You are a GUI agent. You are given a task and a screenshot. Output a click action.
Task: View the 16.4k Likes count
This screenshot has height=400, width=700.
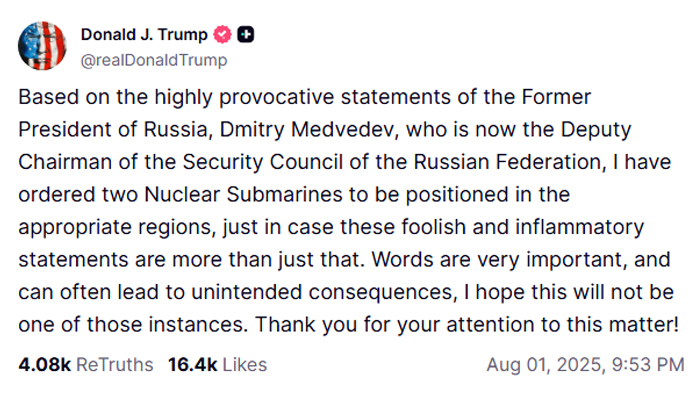click(x=192, y=365)
